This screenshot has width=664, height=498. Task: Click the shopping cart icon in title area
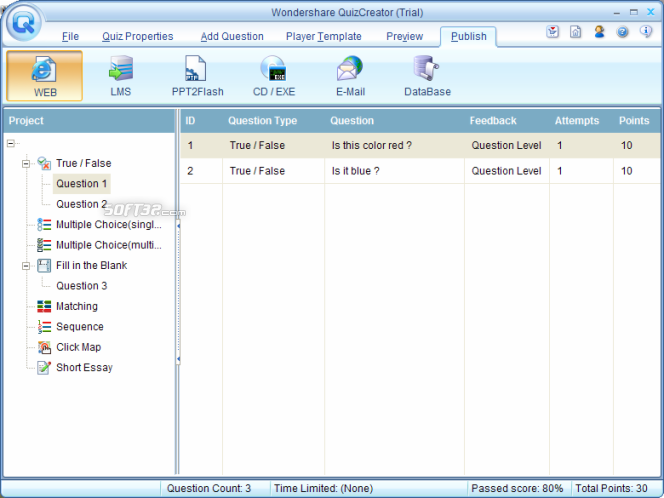(x=553, y=32)
